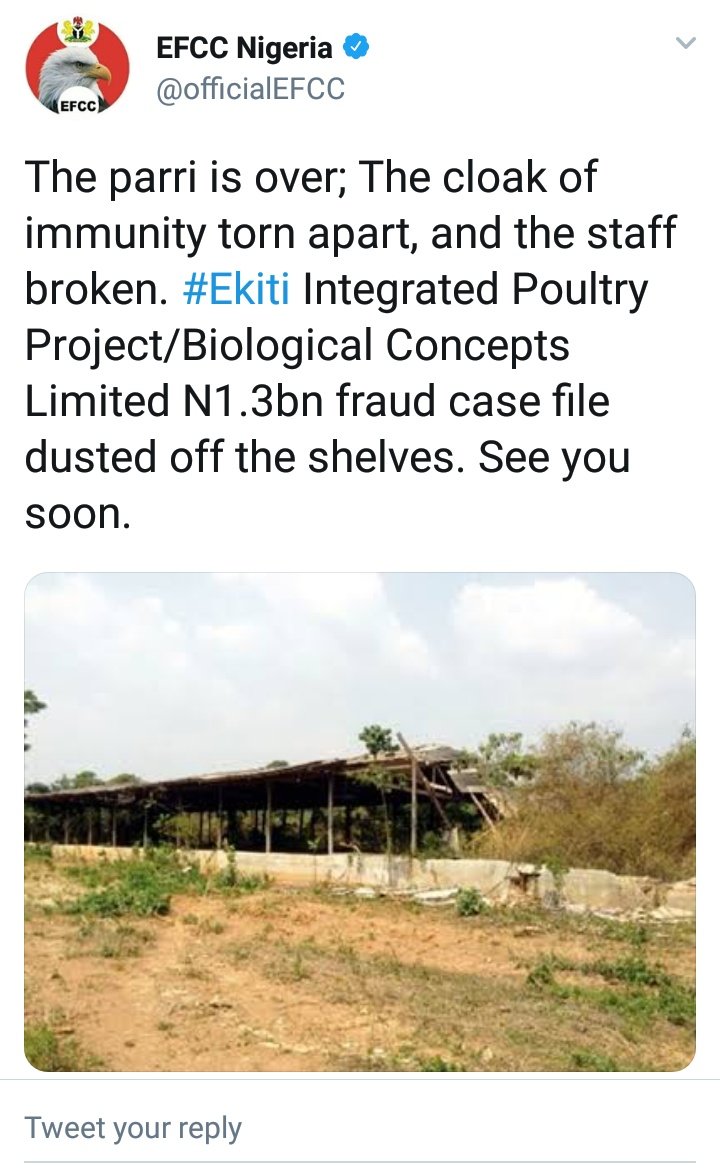Tap the cloudy sky in the photo

click(300, 650)
